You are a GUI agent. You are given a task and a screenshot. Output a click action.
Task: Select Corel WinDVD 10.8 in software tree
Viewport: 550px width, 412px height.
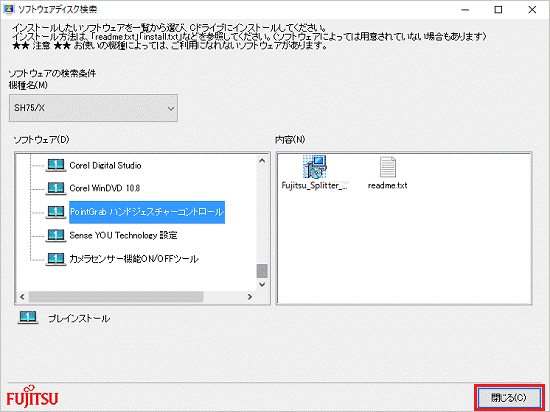[105, 188]
